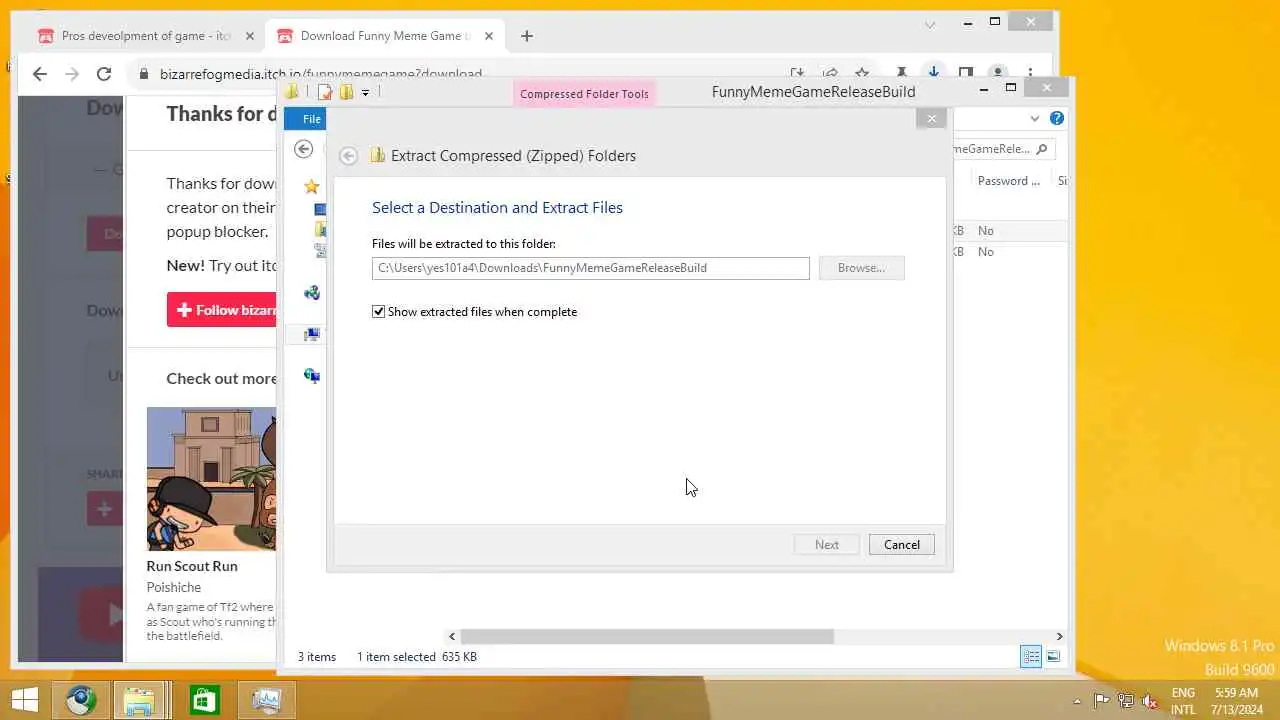1280x720 pixels.
Task: Click the first 'No' password cell
Action: (x=986, y=231)
